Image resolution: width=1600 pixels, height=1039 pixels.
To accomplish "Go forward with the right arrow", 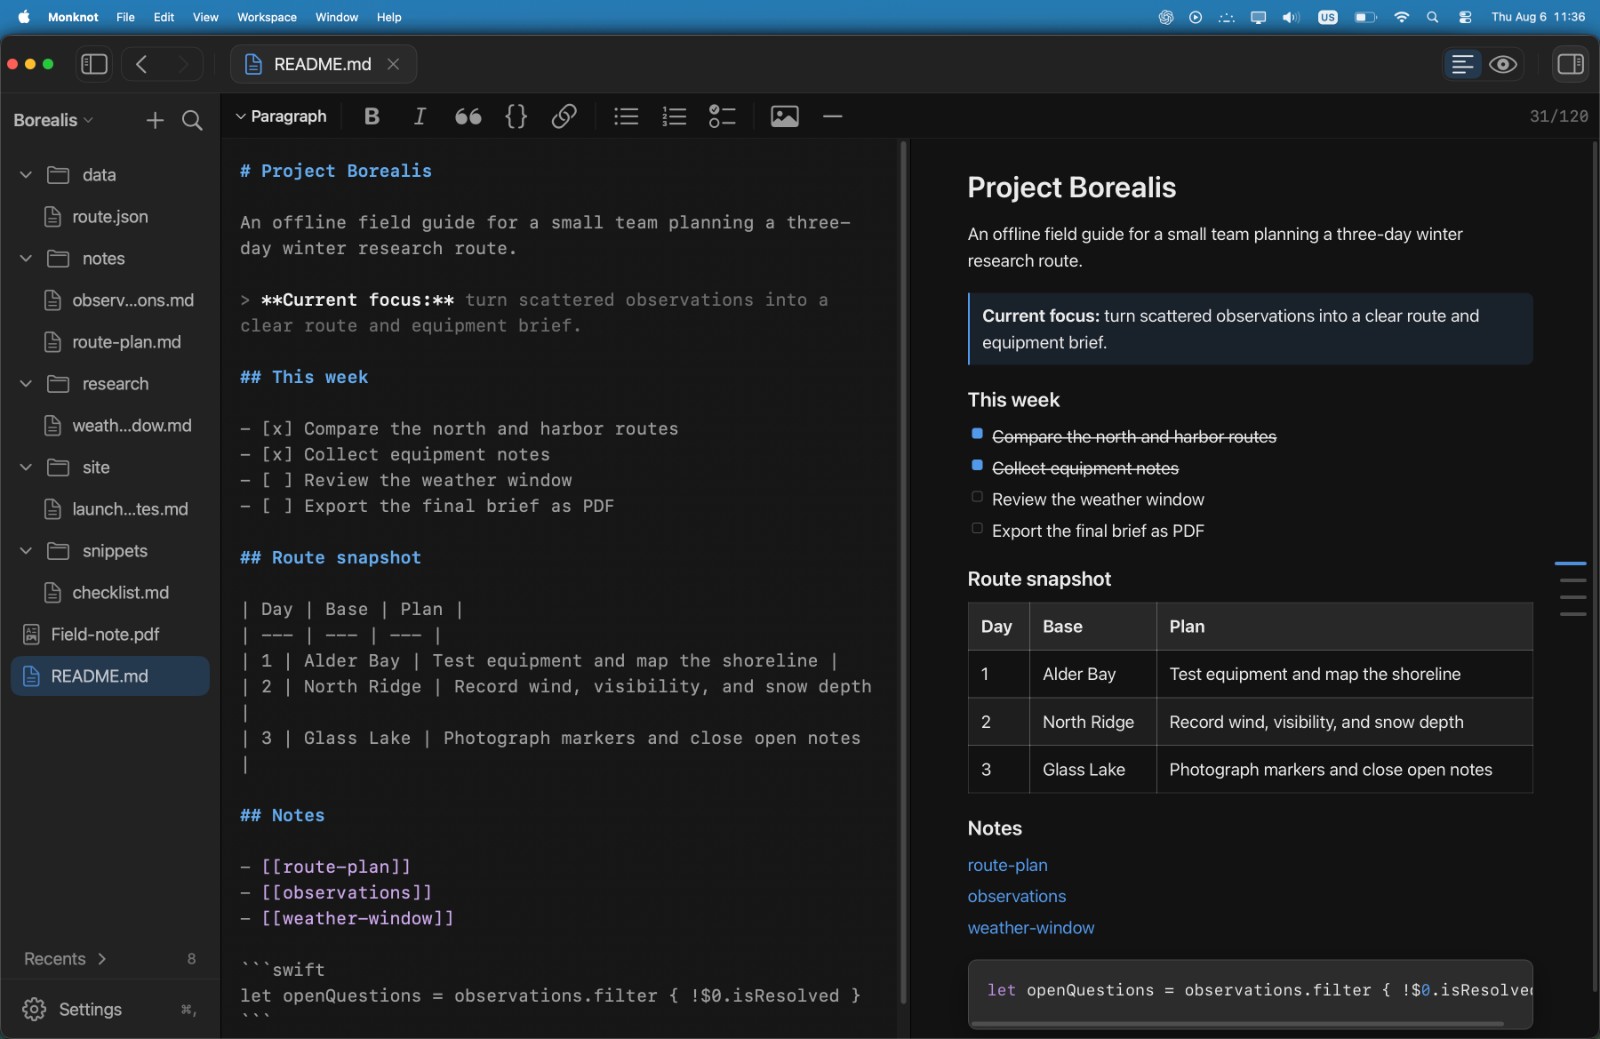I will [183, 64].
